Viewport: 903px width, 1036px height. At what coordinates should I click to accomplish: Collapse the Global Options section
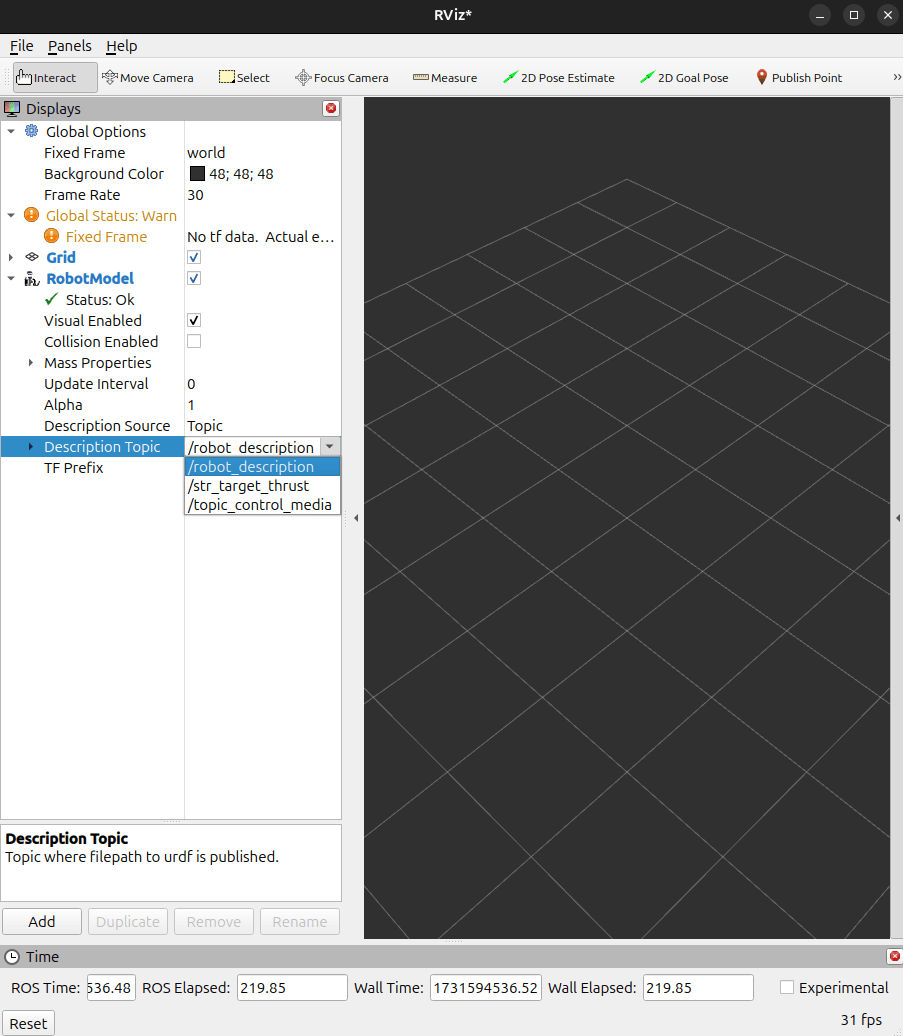click(x=11, y=131)
